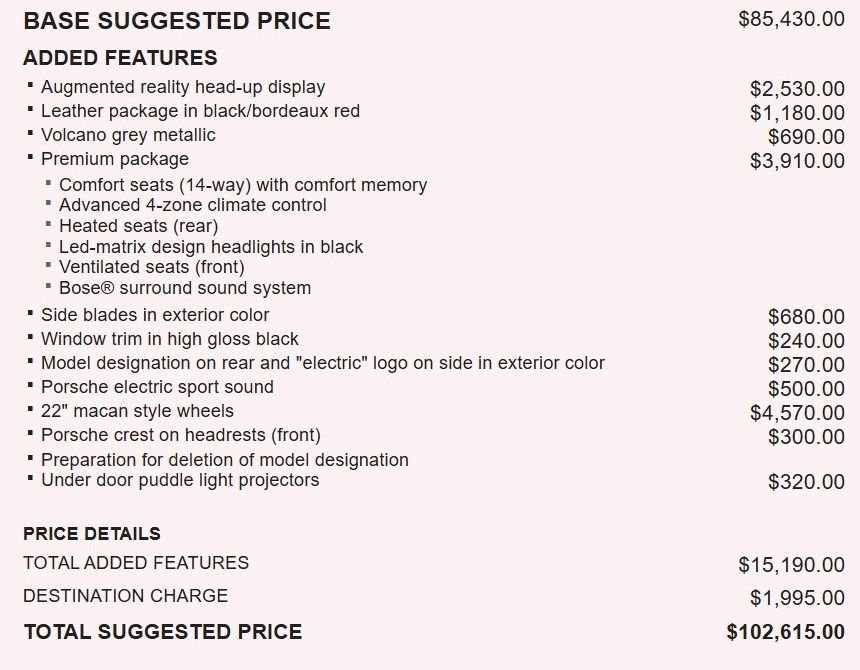This screenshot has width=860, height=670.
Task: Click the Total Added Features amount $15,190.00
Action: [791, 565]
